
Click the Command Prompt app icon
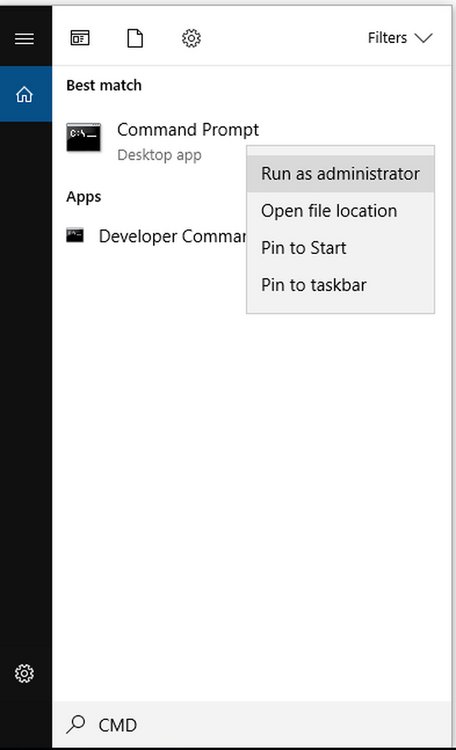84,137
